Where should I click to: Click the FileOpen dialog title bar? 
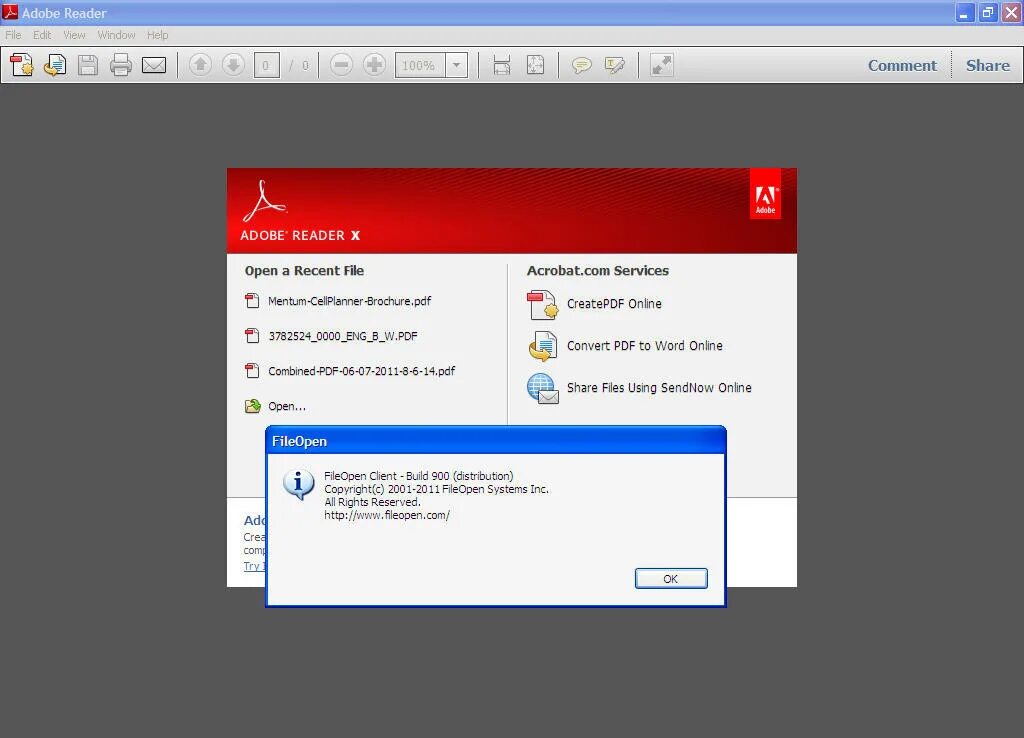(x=496, y=441)
